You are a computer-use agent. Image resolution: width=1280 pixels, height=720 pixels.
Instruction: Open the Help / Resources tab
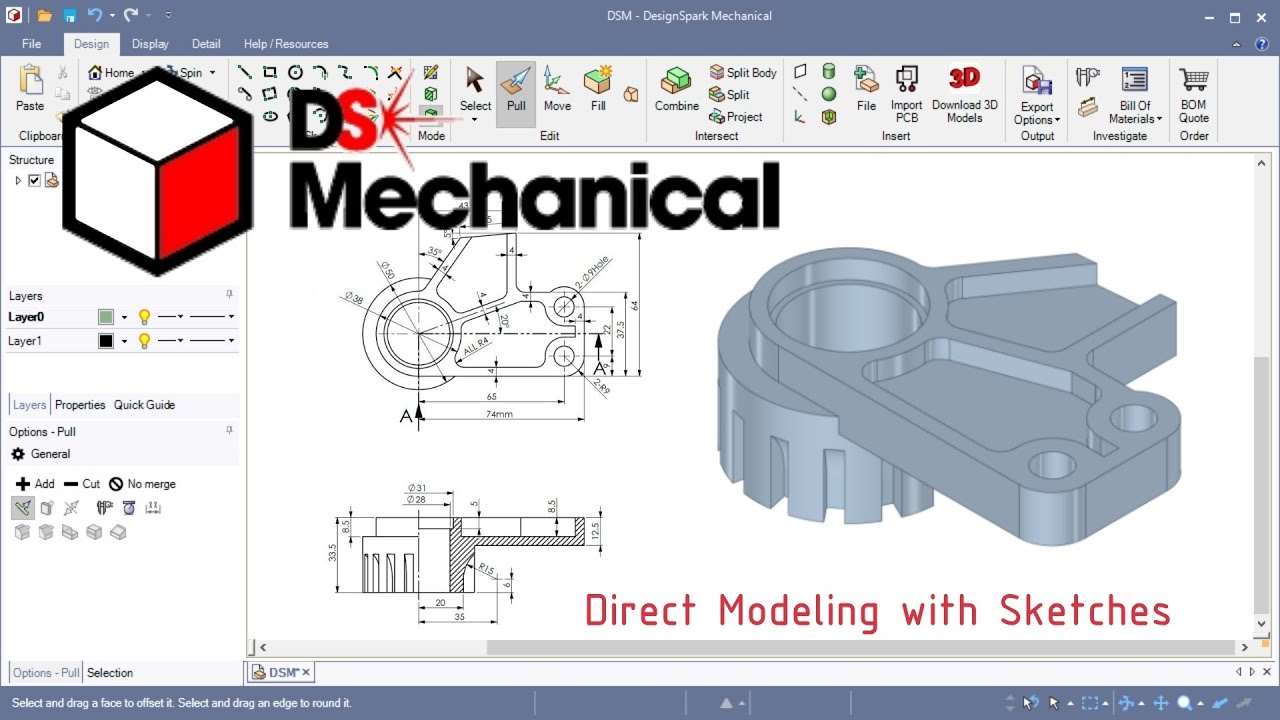(286, 44)
